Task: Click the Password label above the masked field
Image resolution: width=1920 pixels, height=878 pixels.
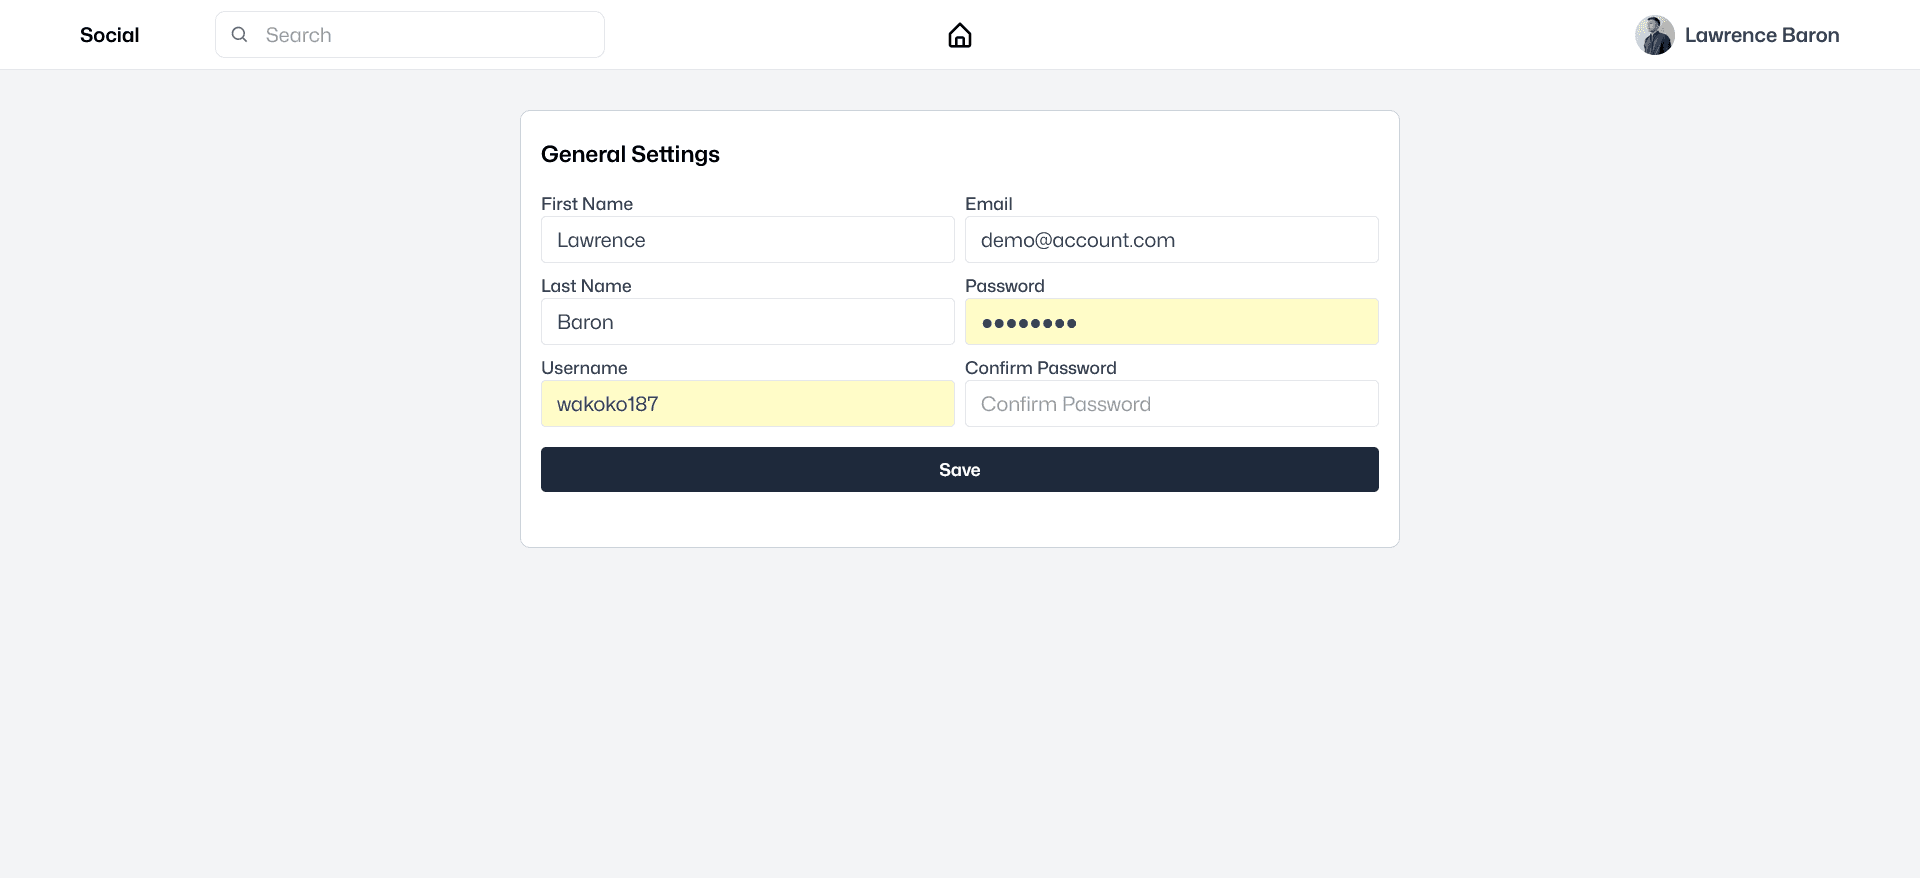Action: (1005, 286)
